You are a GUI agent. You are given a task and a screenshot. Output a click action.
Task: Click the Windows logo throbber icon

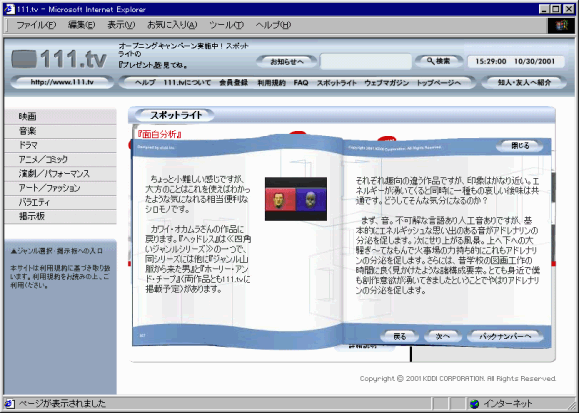pyautogui.click(x=561, y=25)
